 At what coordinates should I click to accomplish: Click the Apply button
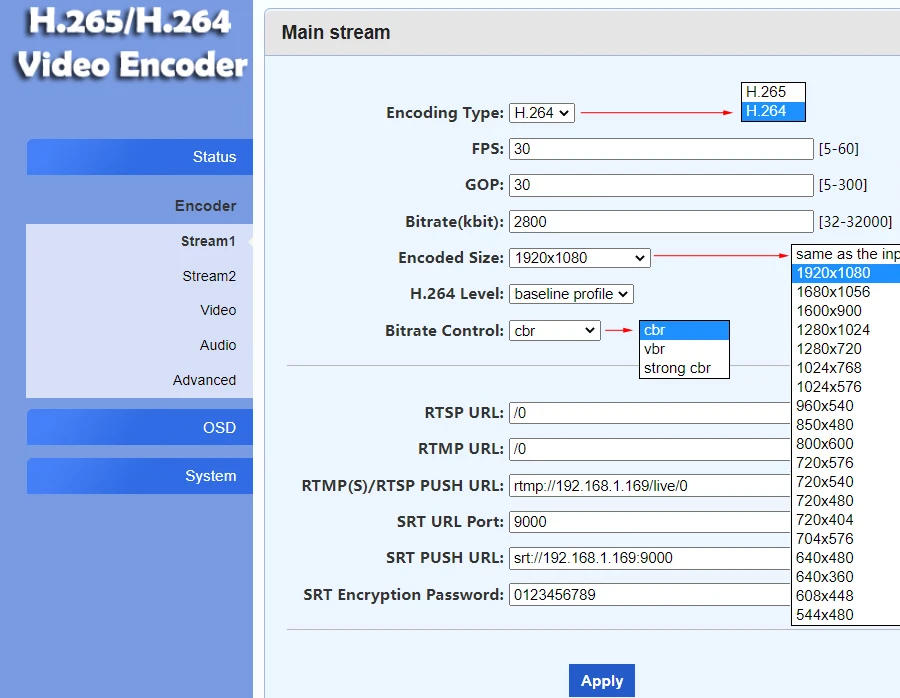coord(601,681)
